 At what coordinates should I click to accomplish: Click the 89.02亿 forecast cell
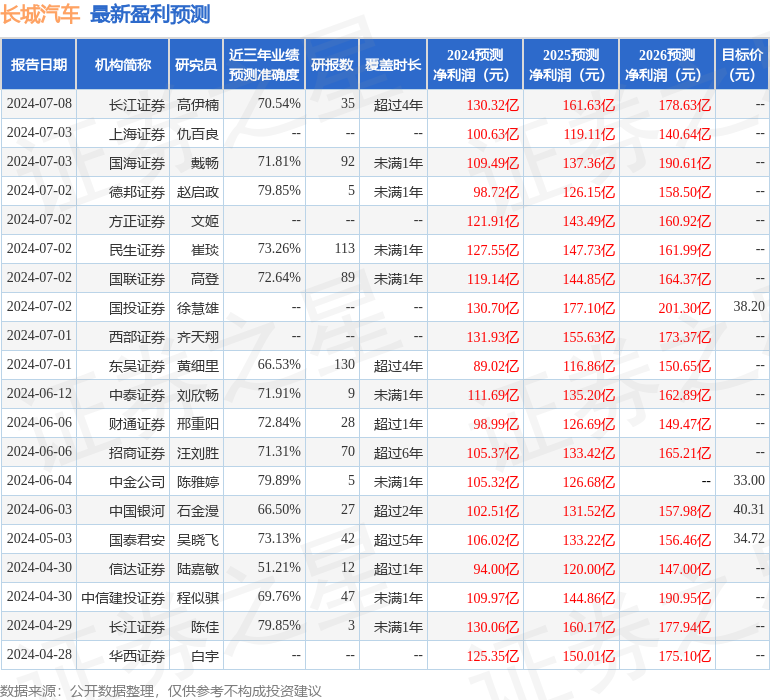496,365
